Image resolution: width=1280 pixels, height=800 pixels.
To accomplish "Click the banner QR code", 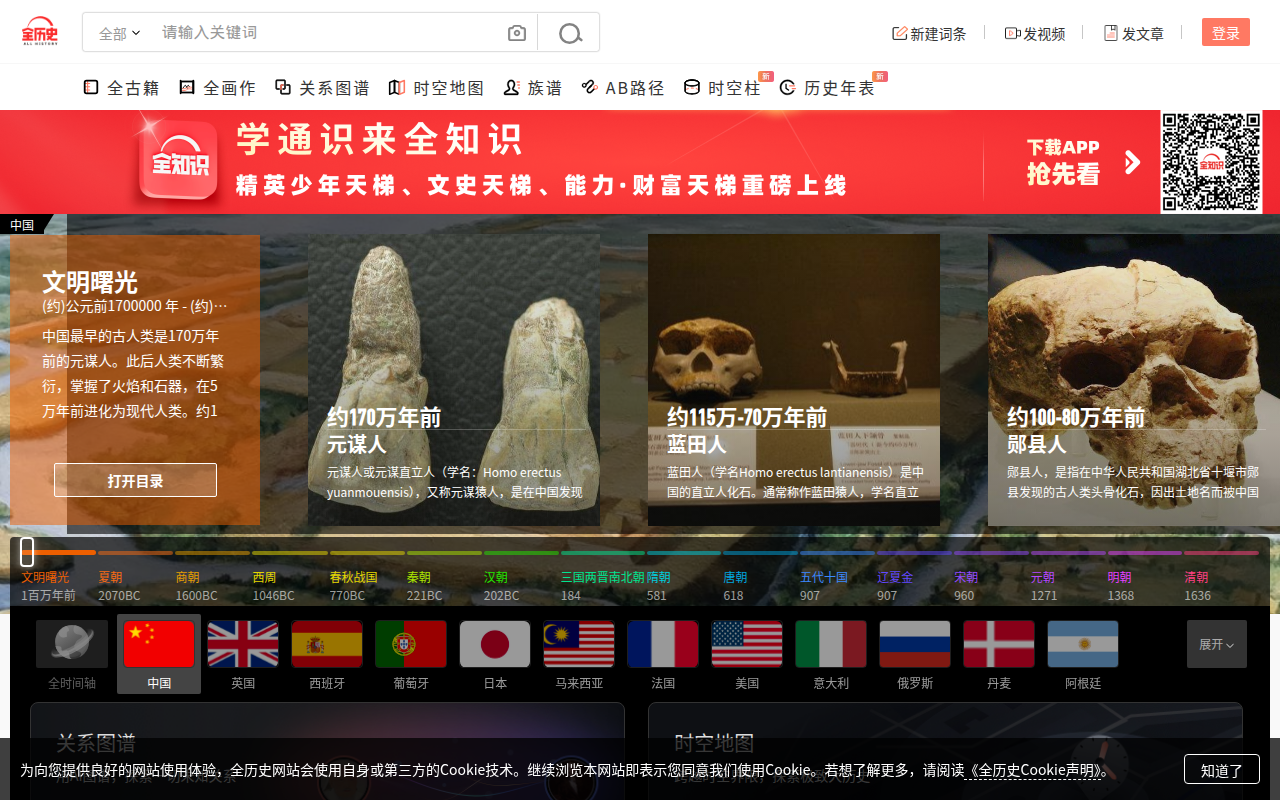I will click(1211, 162).
